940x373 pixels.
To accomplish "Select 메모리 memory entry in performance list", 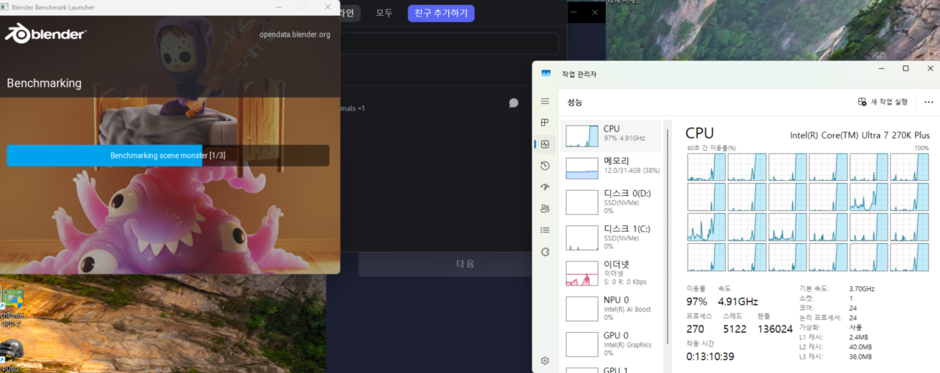I will pyautogui.click(x=611, y=169).
